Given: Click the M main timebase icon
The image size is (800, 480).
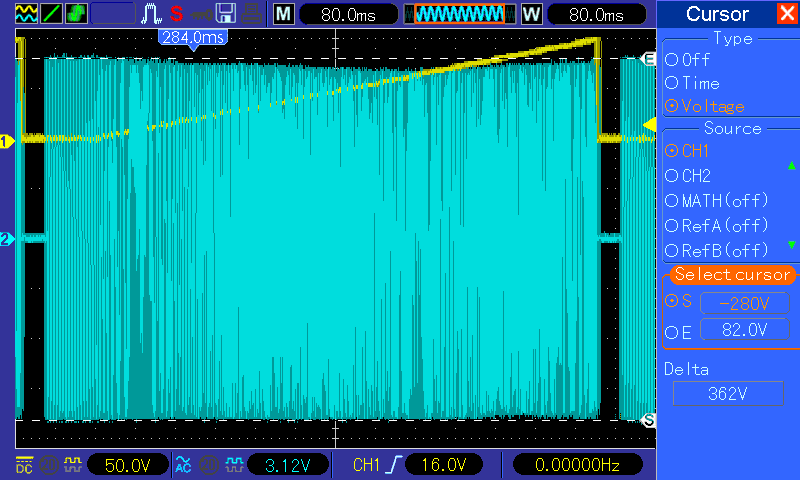Looking at the screenshot, I should (284, 14).
